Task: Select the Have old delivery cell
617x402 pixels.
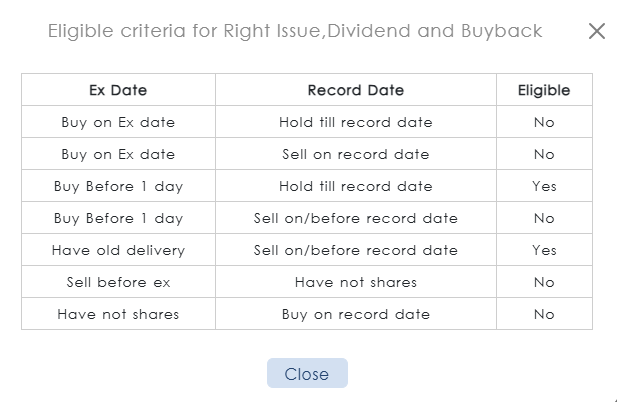Action: click(118, 250)
